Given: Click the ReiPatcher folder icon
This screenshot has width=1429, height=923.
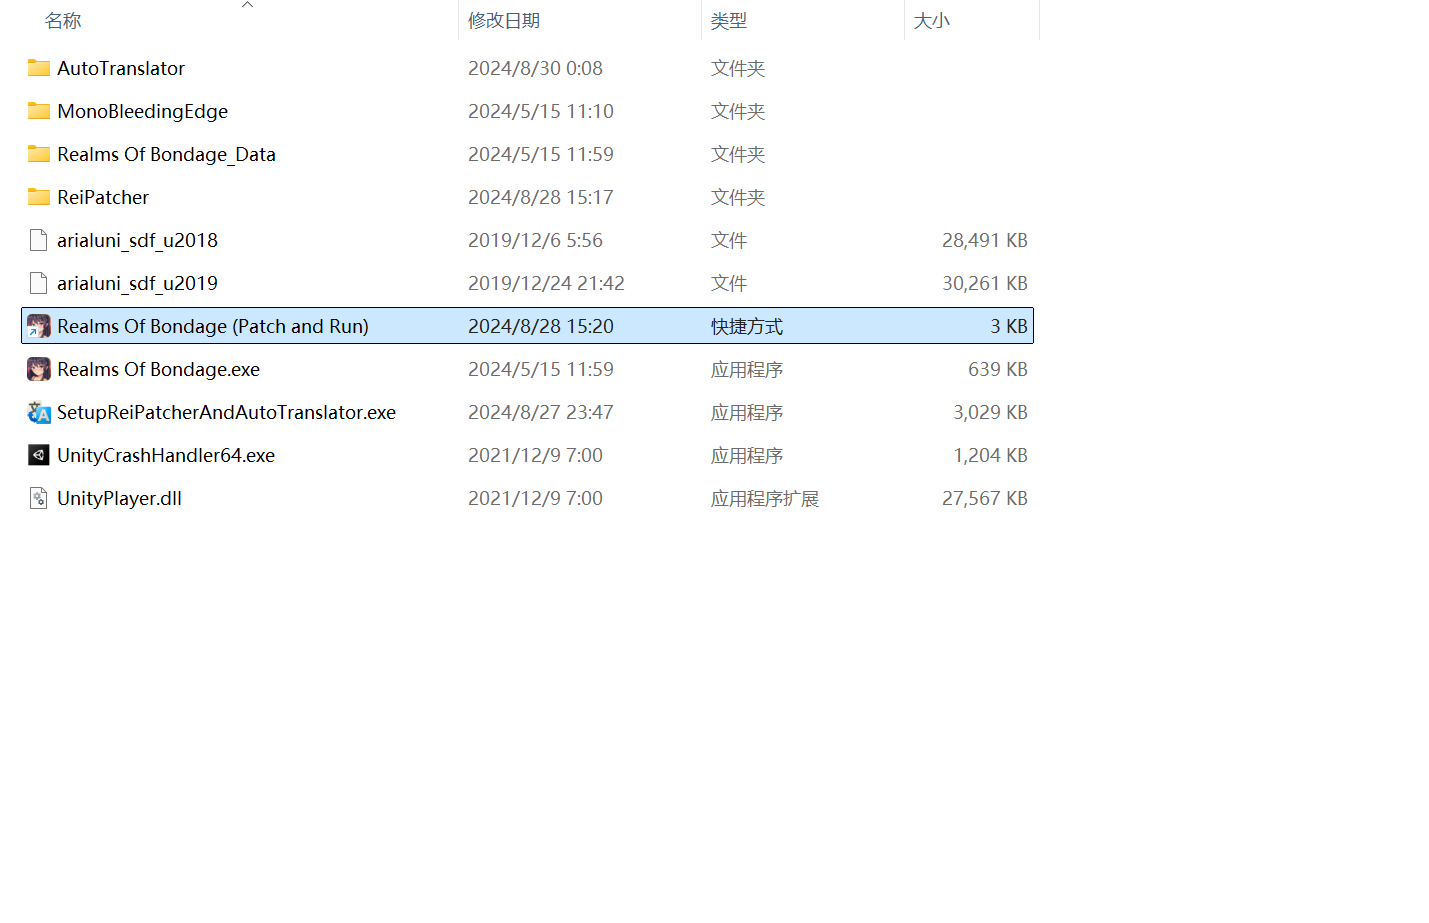Looking at the screenshot, I should tap(39, 197).
